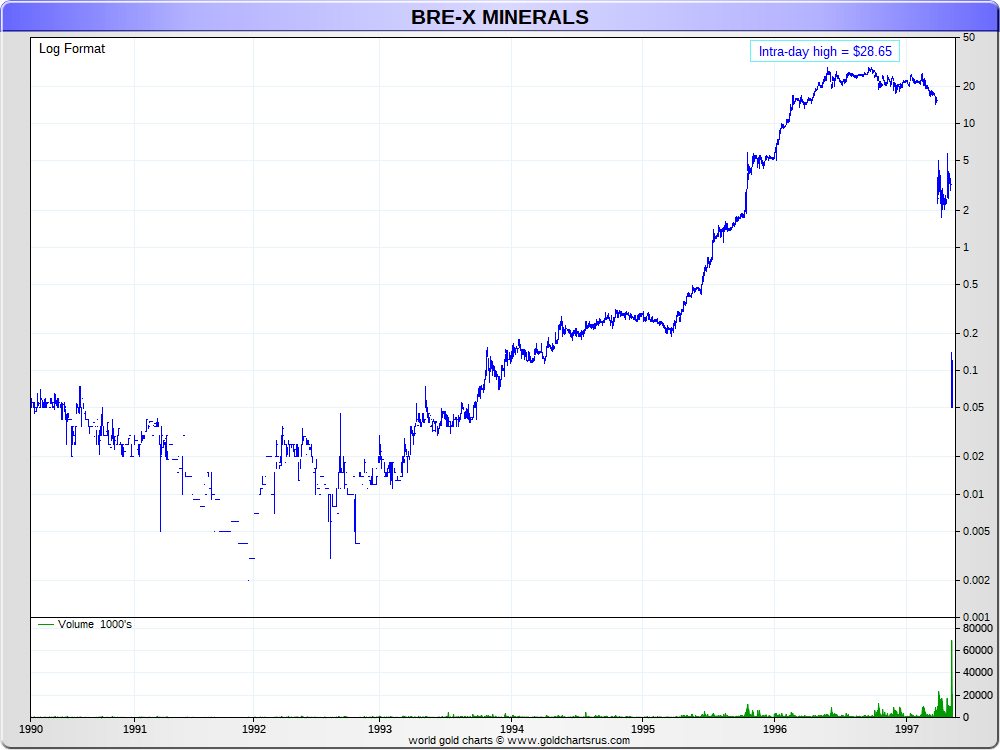Click the x-axis label 1993

[379, 728]
